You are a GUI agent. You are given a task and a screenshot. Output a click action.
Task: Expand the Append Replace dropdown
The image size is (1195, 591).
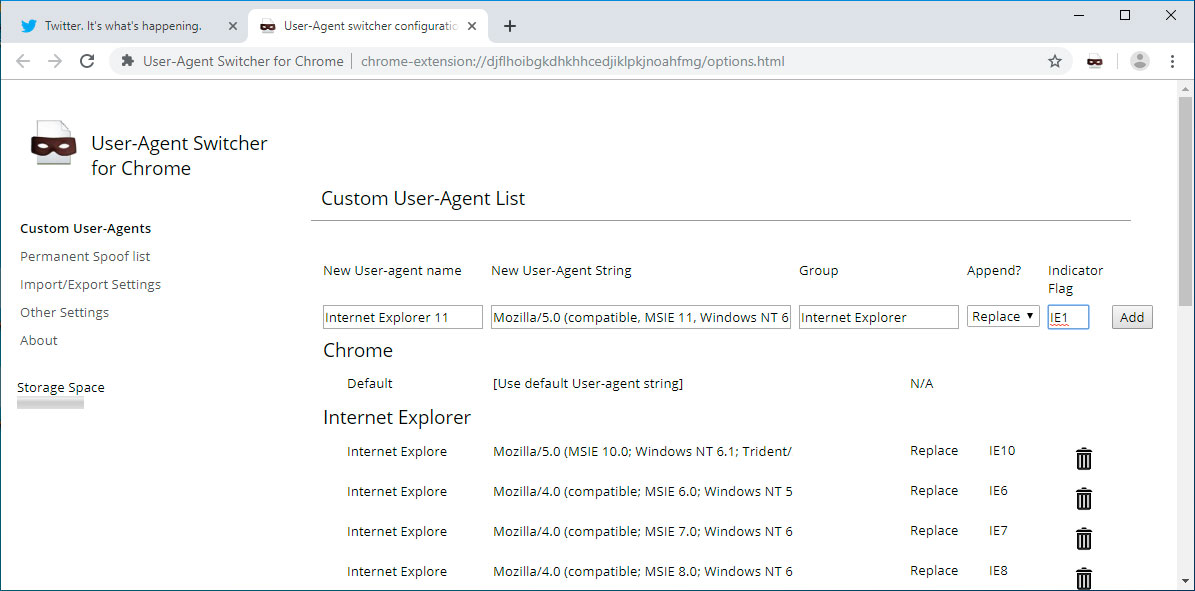click(x=1003, y=316)
